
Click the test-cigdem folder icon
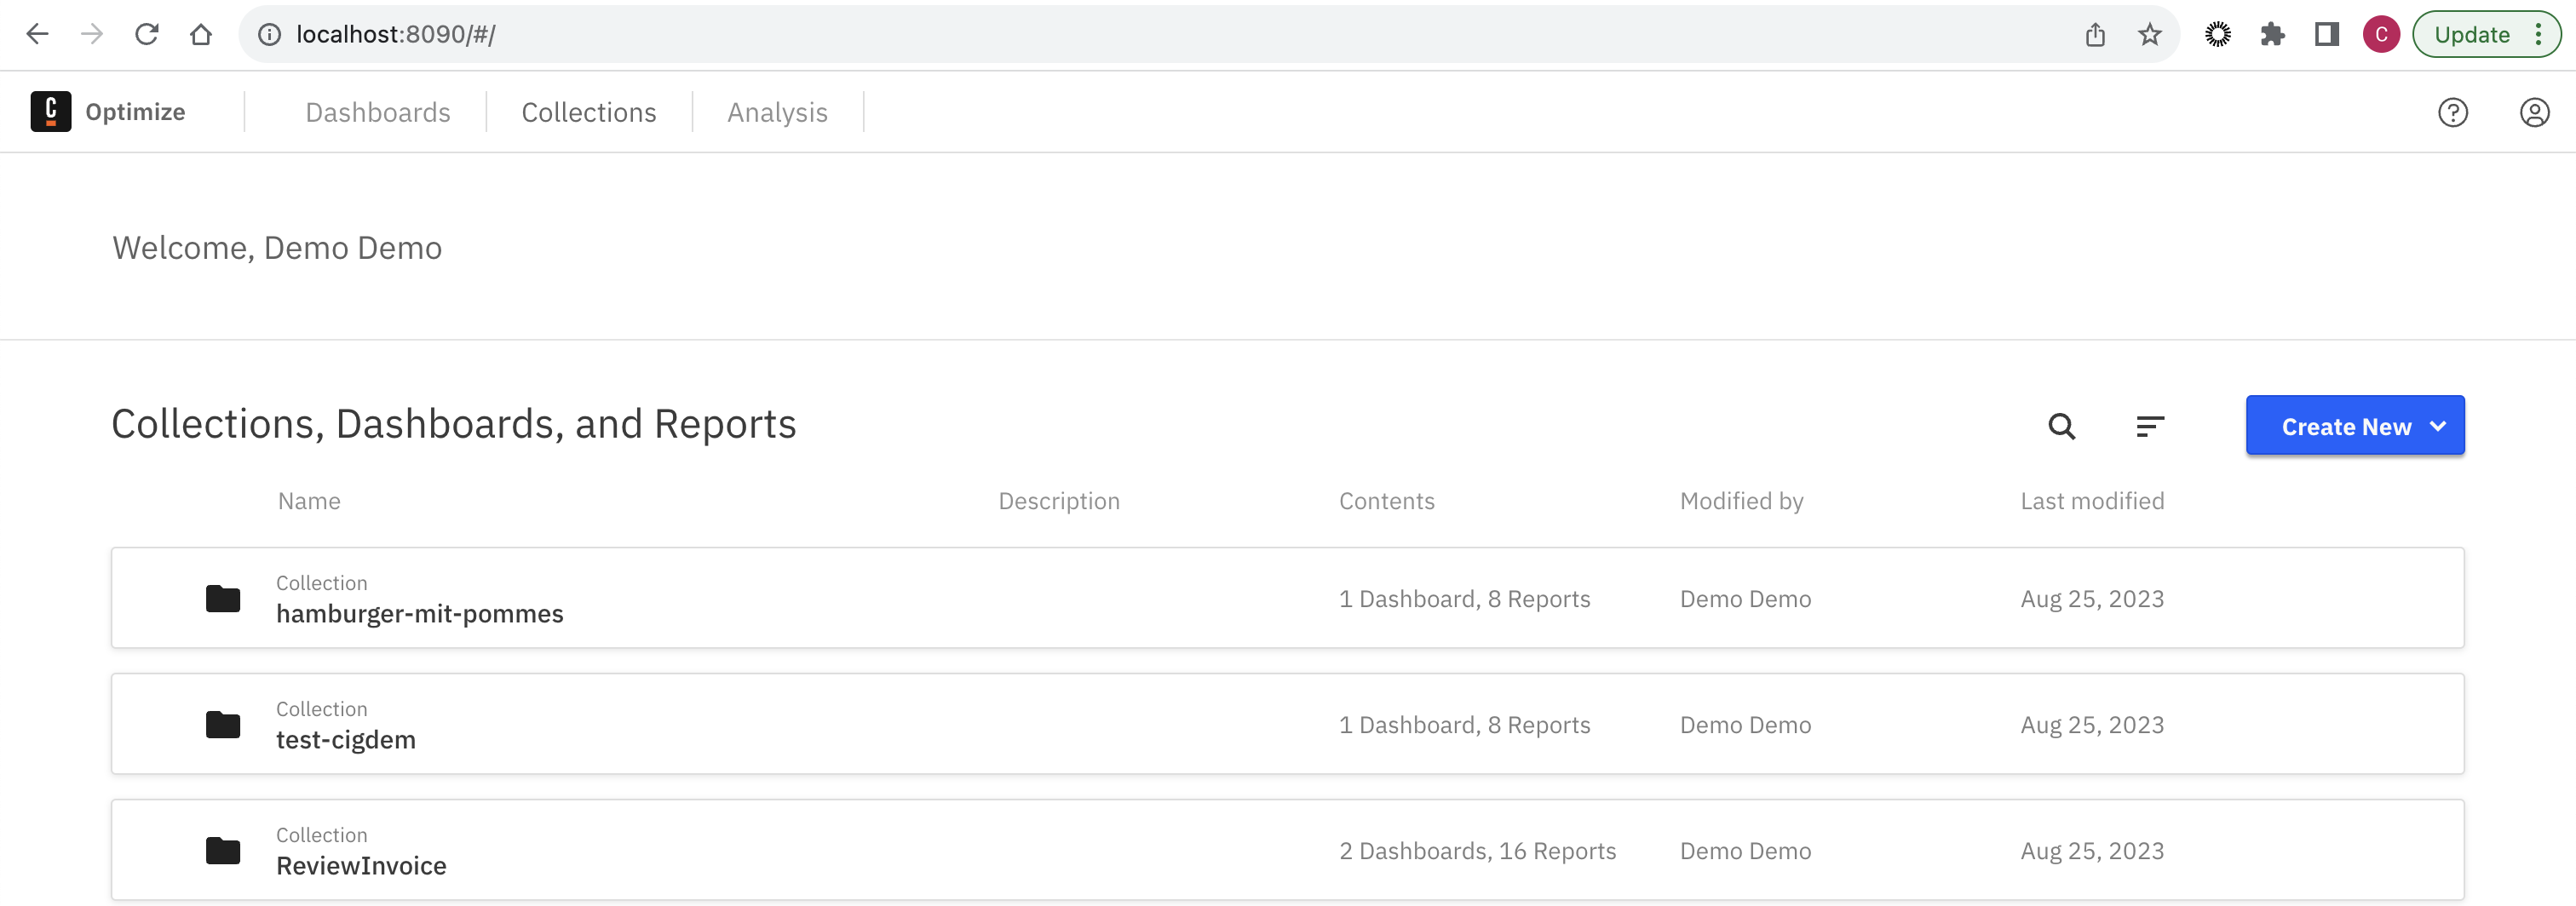point(222,725)
